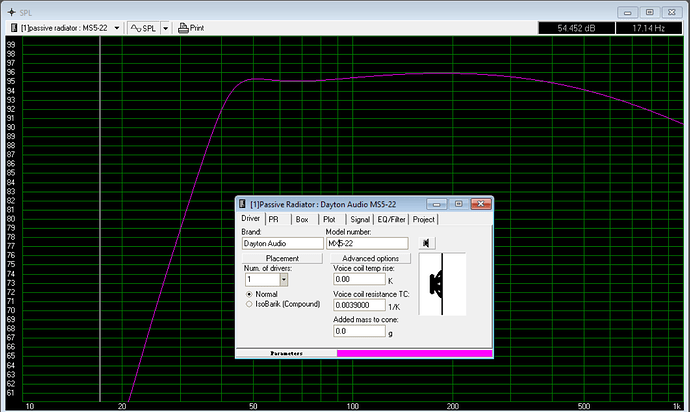The height and width of the screenshot is (412, 690).
Task: Open the passive radiator MS5-22 project dropdown
Action: 117,27
